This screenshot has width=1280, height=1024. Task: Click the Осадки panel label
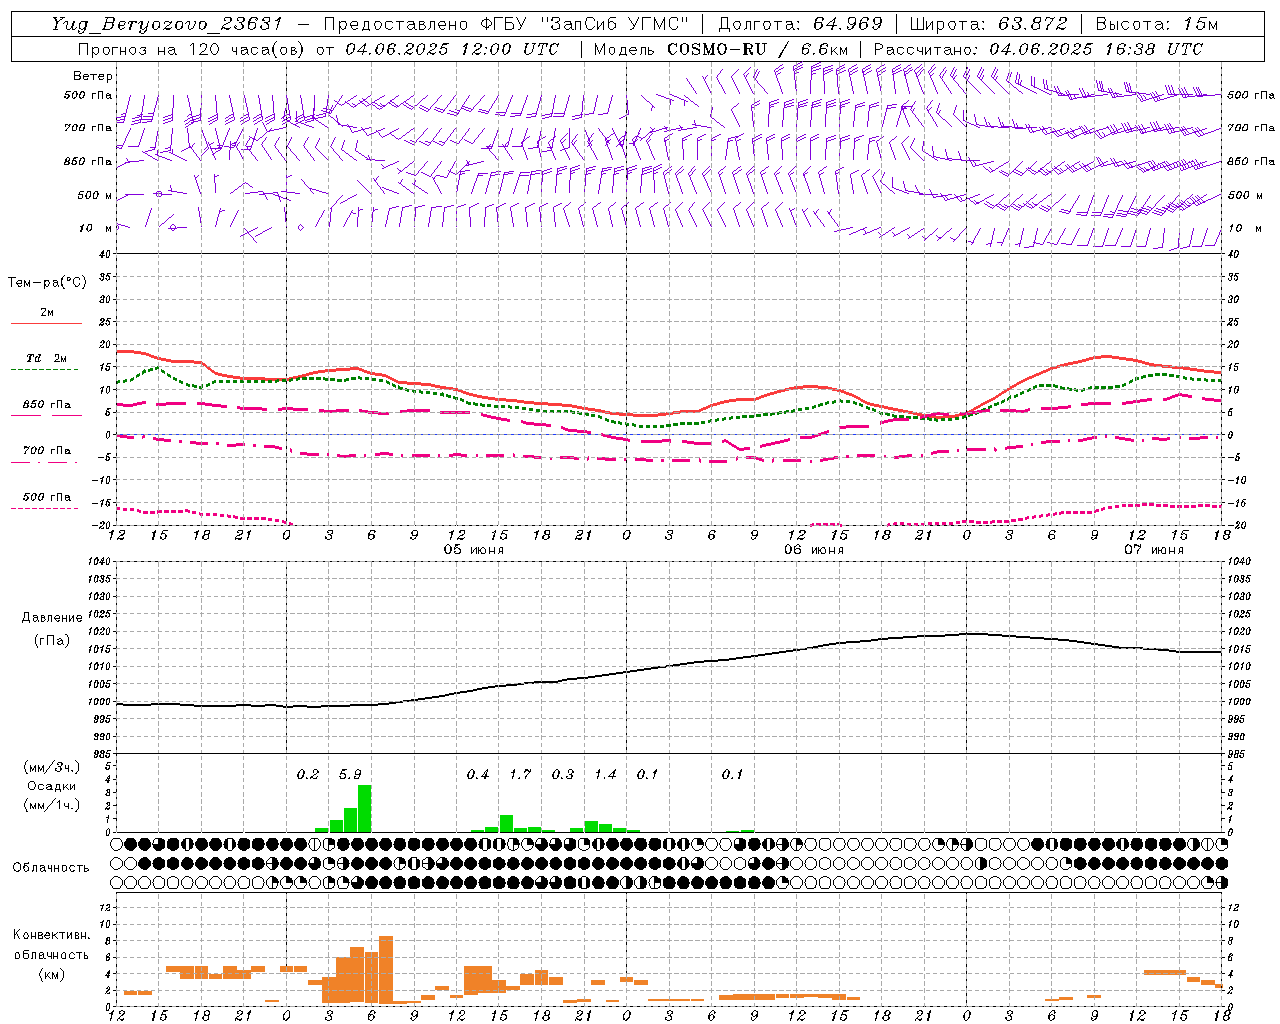[x=51, y=786]
